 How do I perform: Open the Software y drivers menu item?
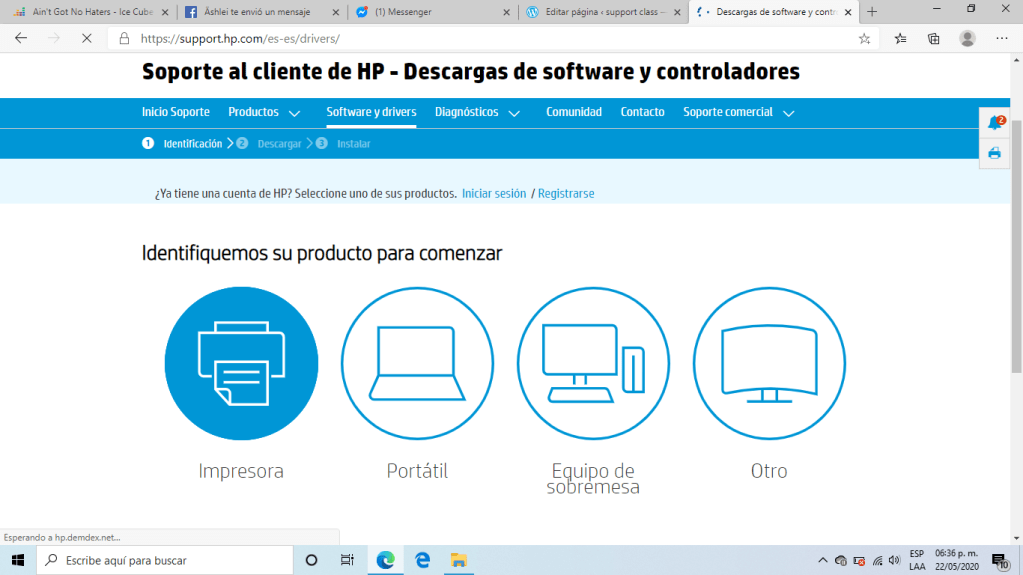[371, 112]
